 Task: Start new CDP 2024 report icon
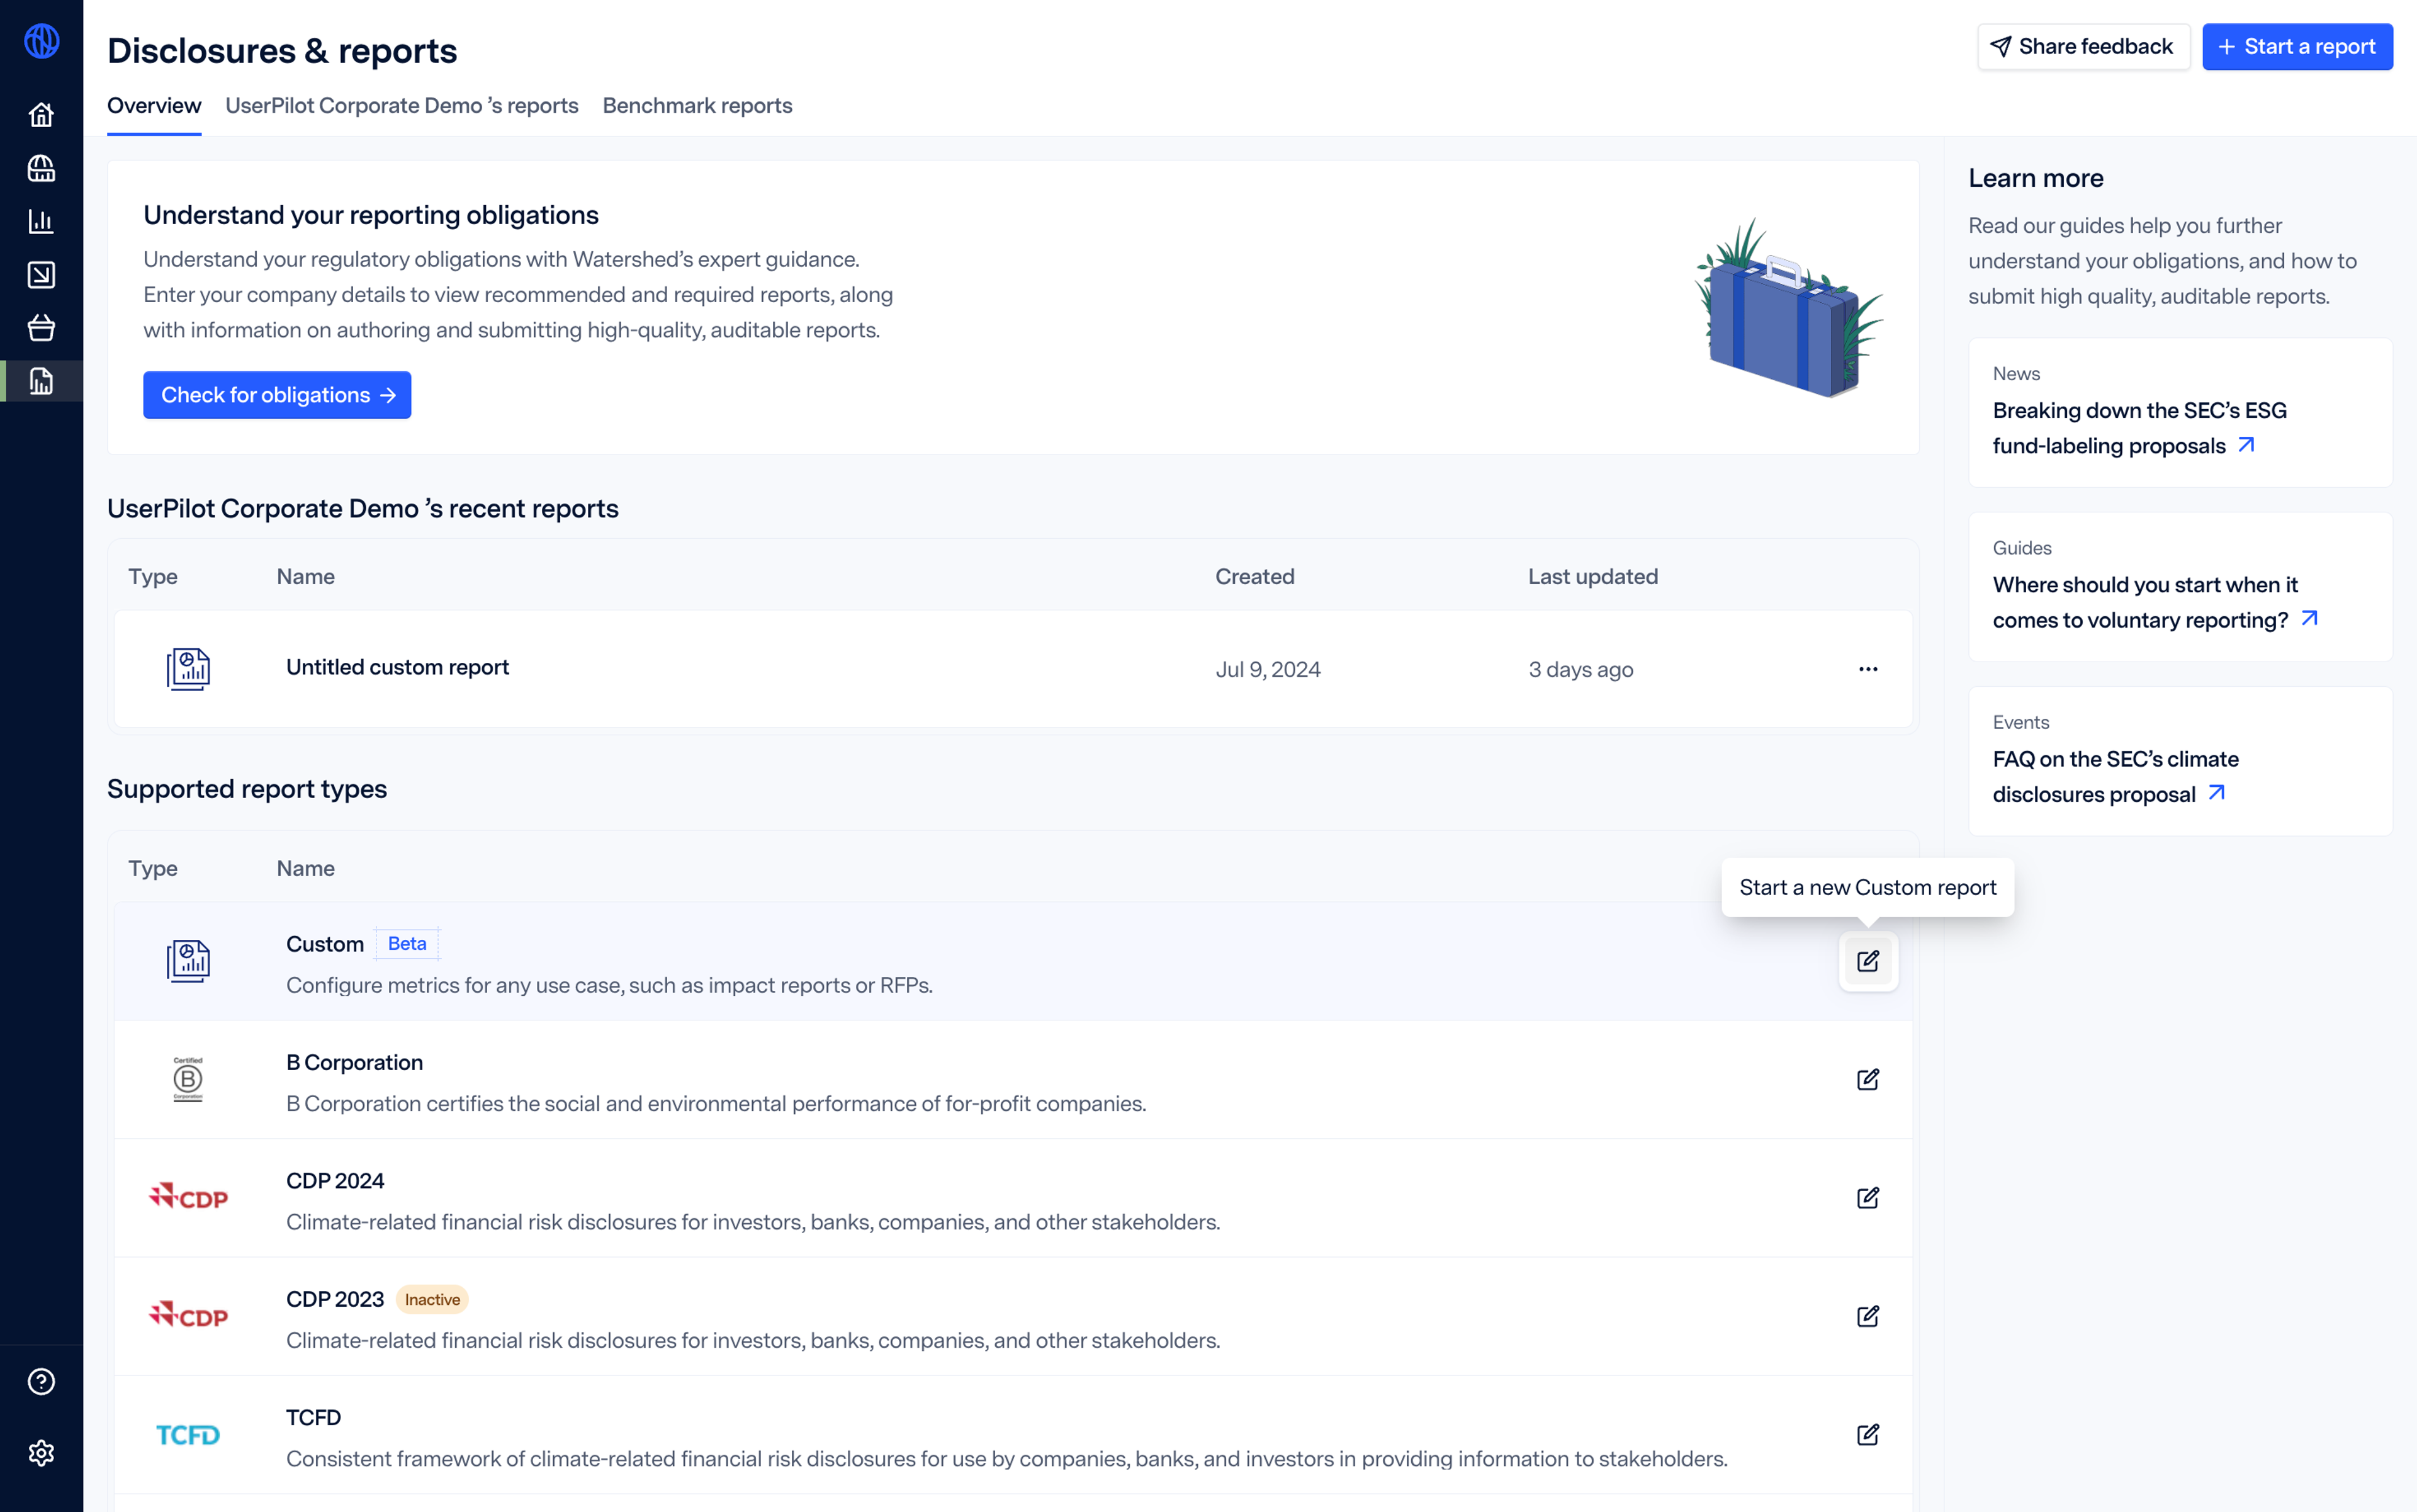[x=1867, y=1198]
